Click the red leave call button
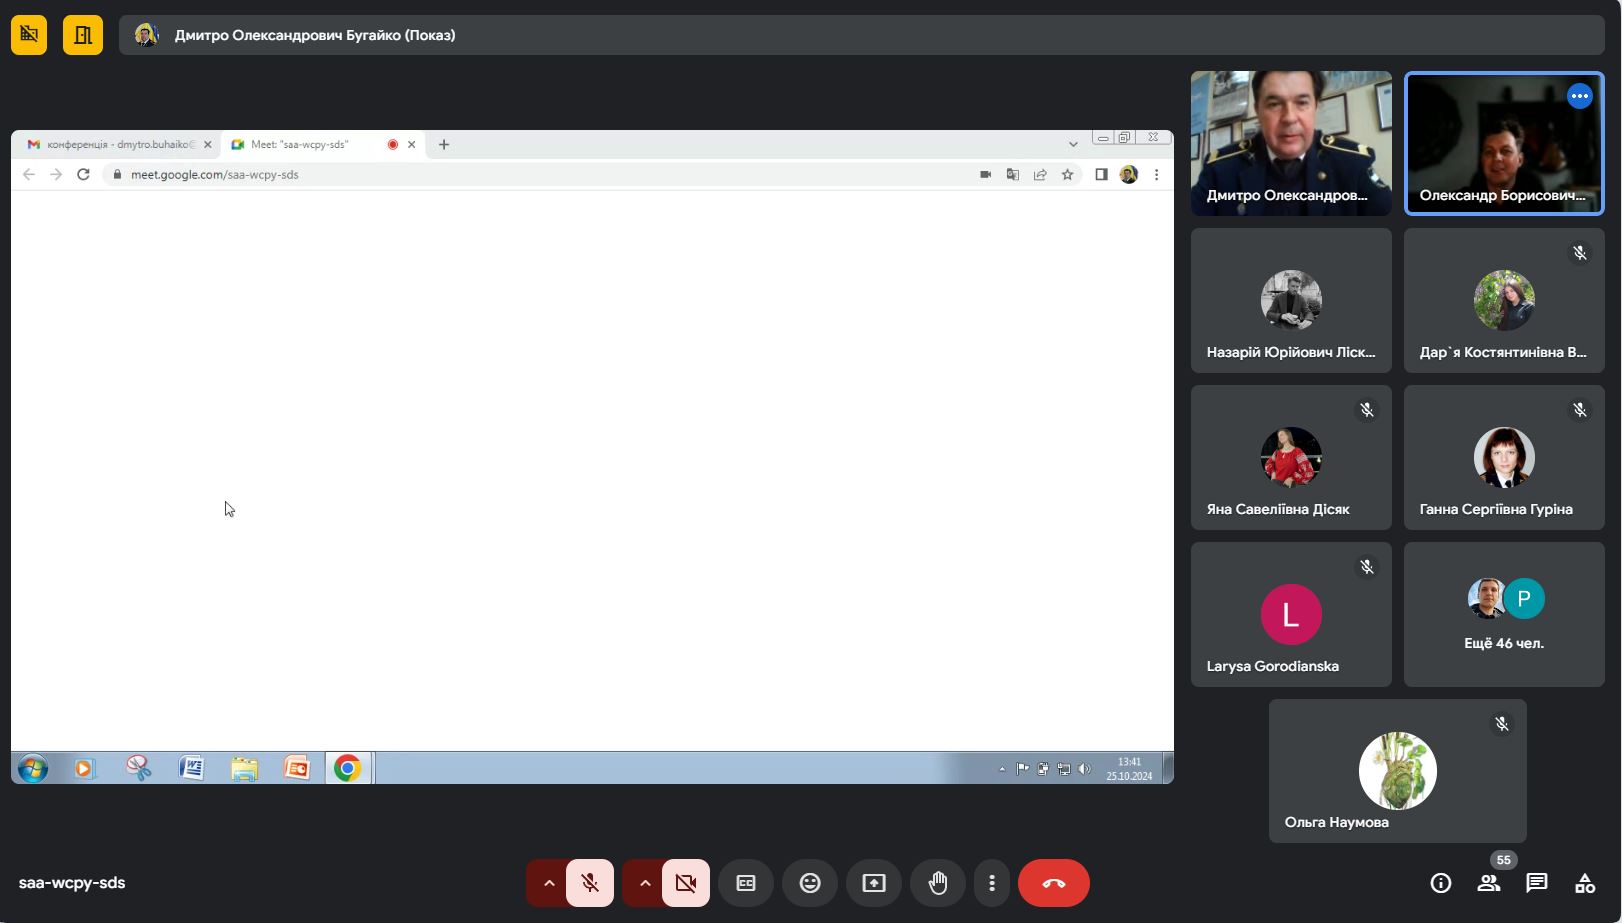The width and height of the screenshot is (1622, 923). (1054, 883)
